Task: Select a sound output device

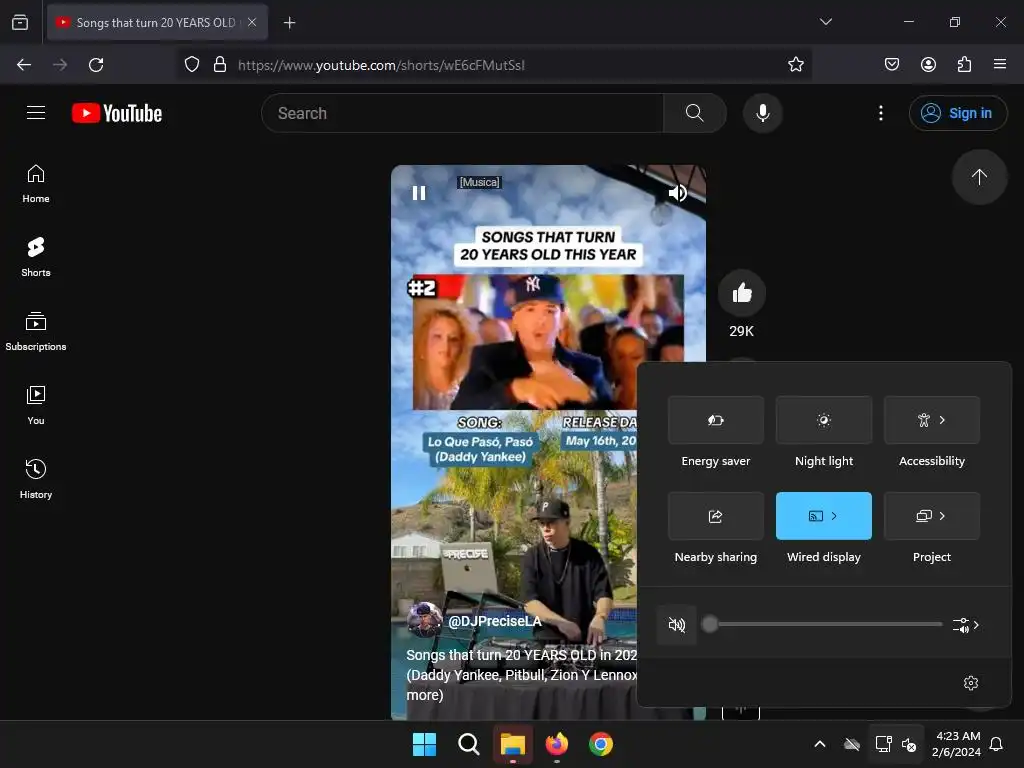Action: click(965, 625)
